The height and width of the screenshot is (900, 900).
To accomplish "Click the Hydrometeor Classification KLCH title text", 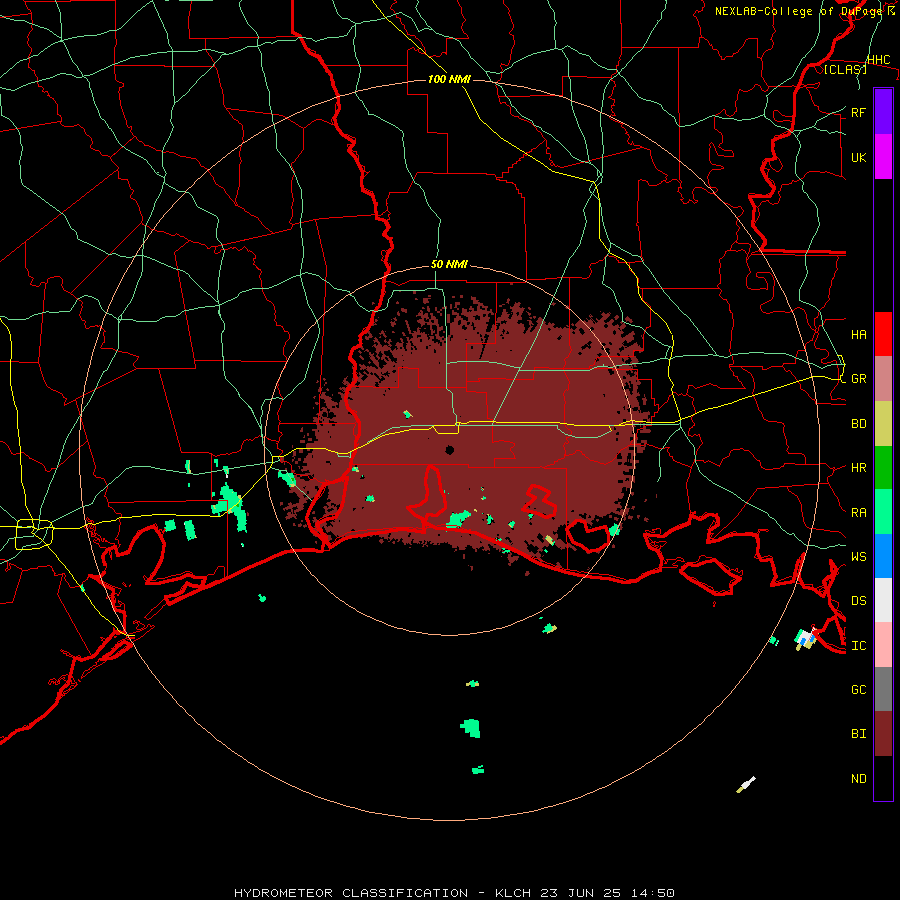I will 454,893.
